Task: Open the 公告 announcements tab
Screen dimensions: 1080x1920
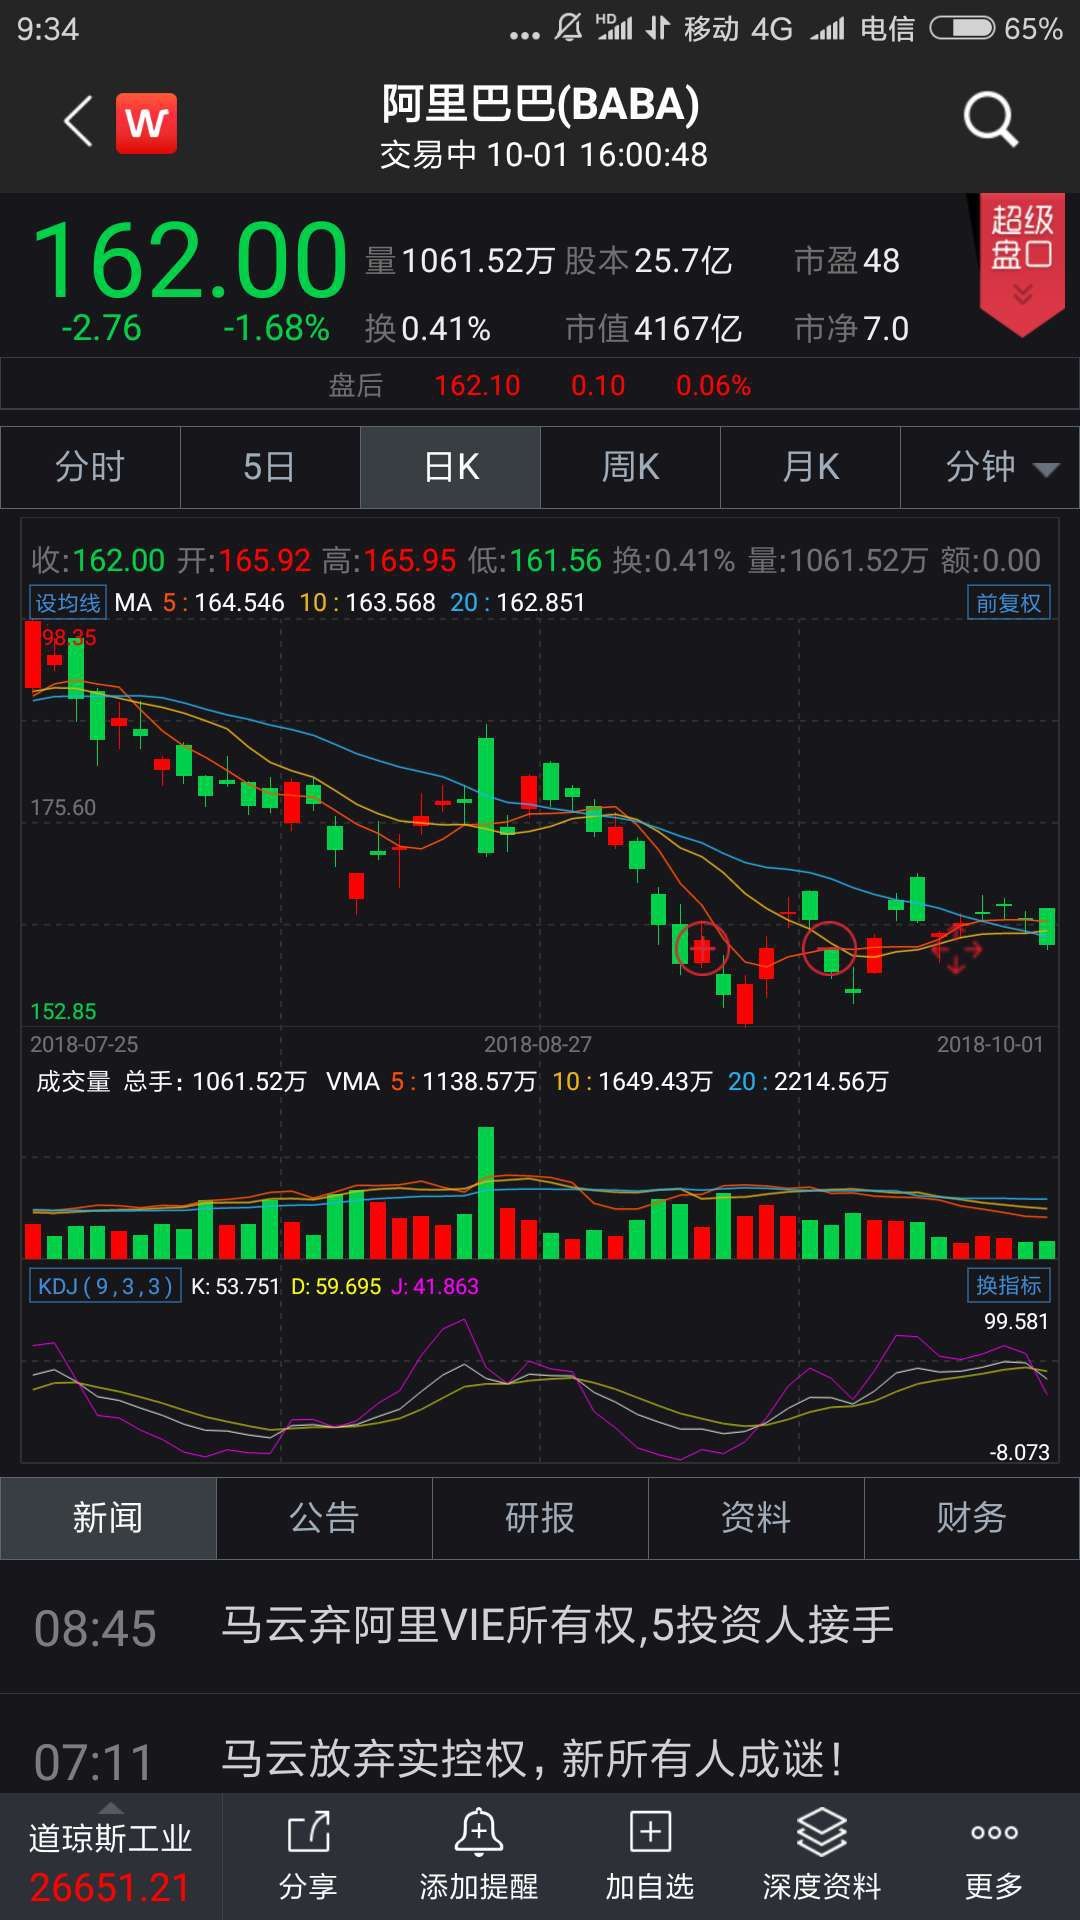Action: tap(324, 1518)
